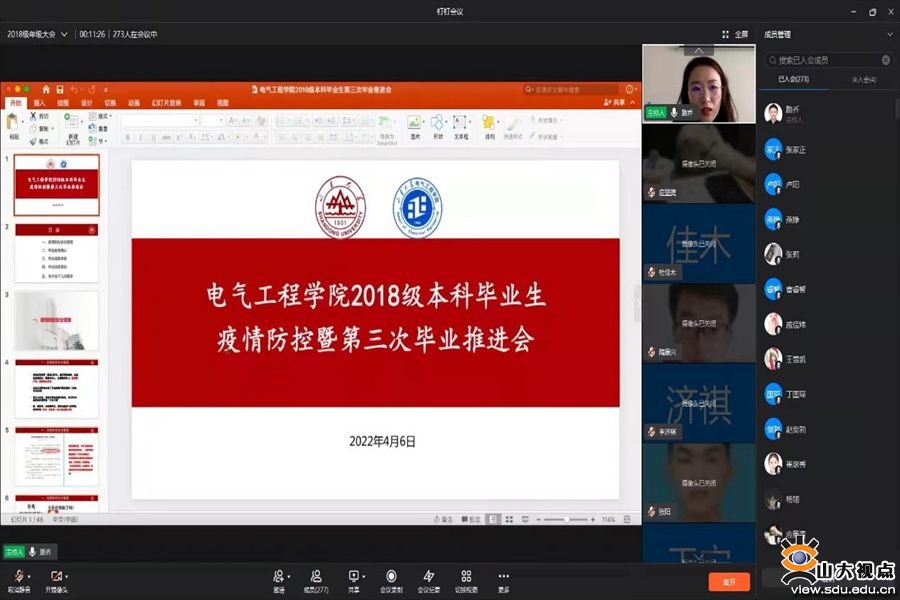Open the More (更多) options icon
The image size is (900, 600).
tap(503, 576)
